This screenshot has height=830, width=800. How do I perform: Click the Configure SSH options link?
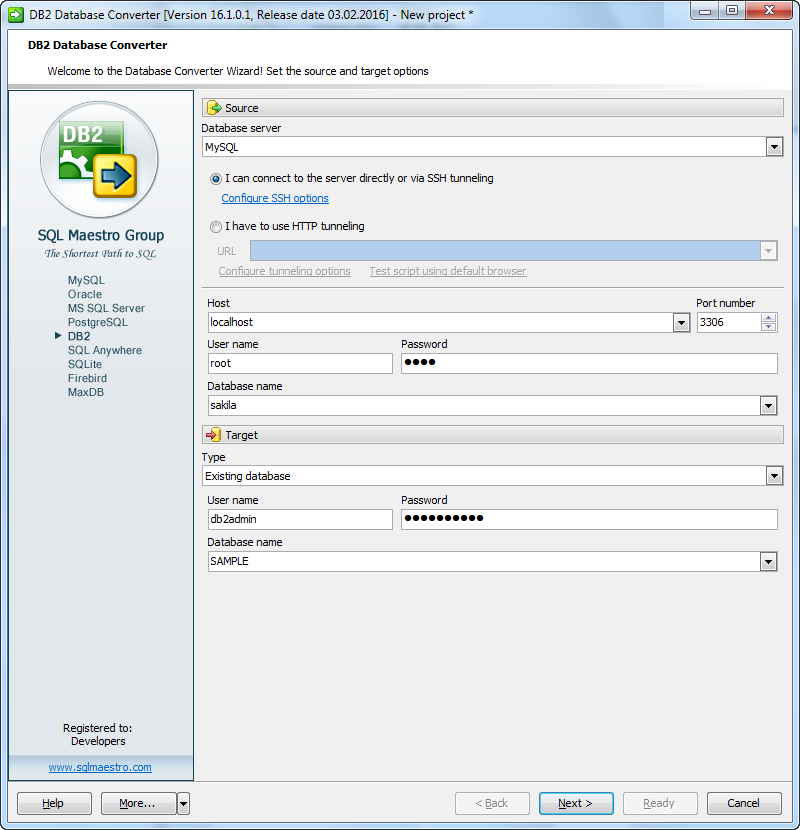tap(274, 198)
